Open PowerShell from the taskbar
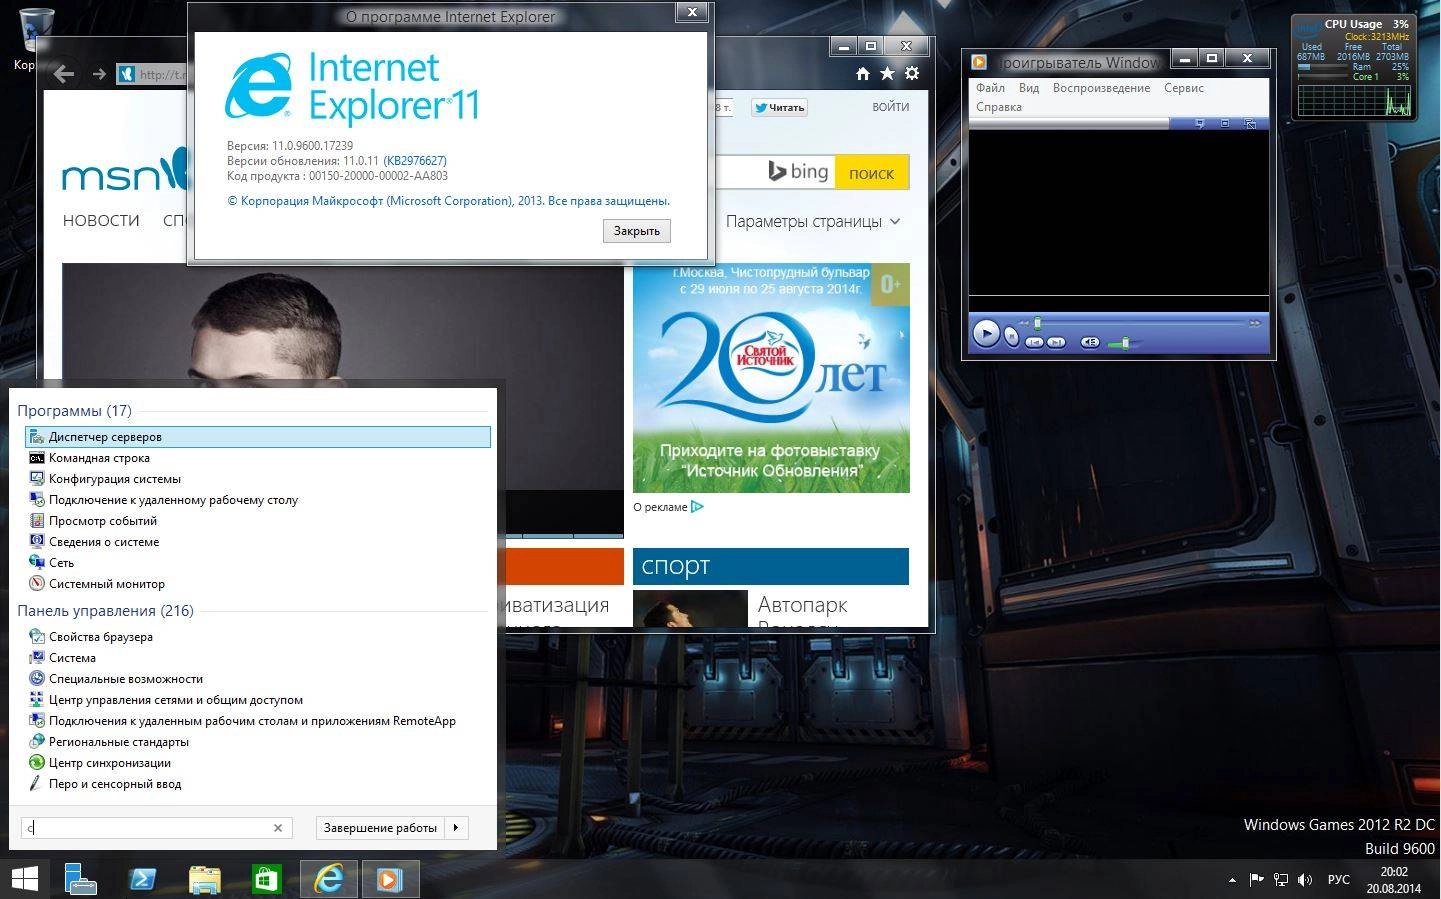 click(142, 879)
